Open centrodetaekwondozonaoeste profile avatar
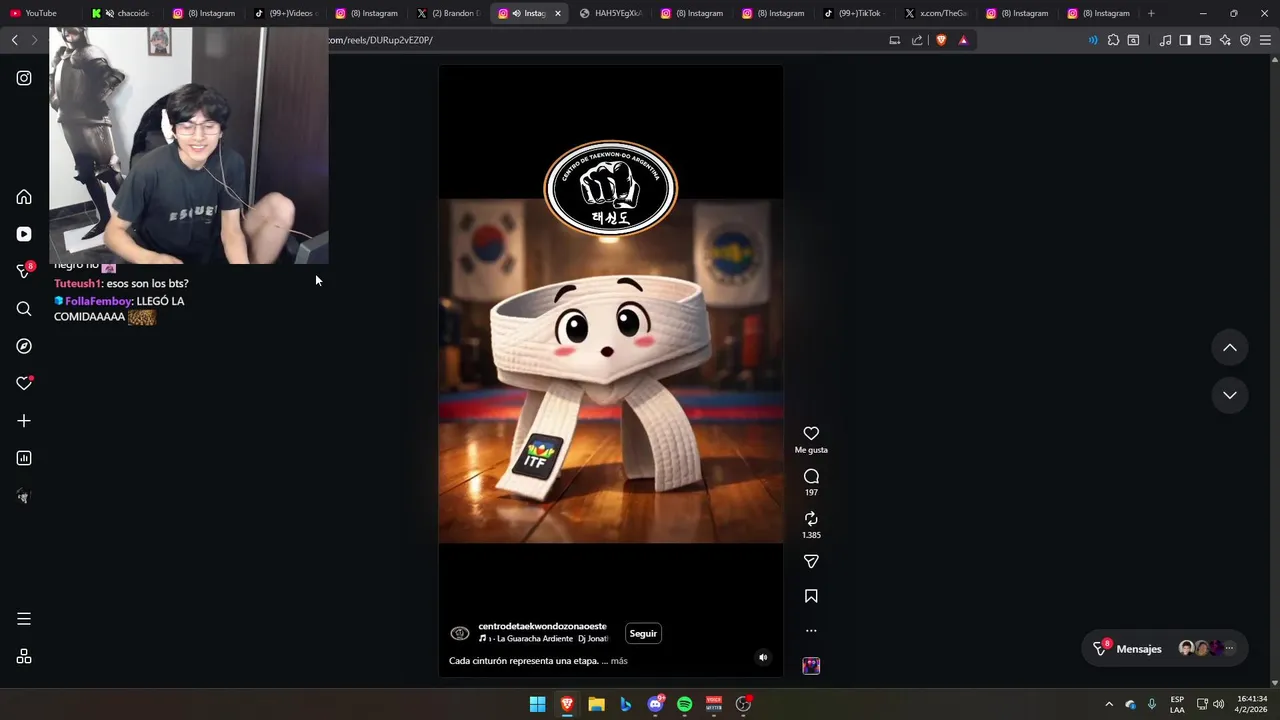The width and height of the screenshot is (1280, 720). pyautogui.click(x=460, y=633)
